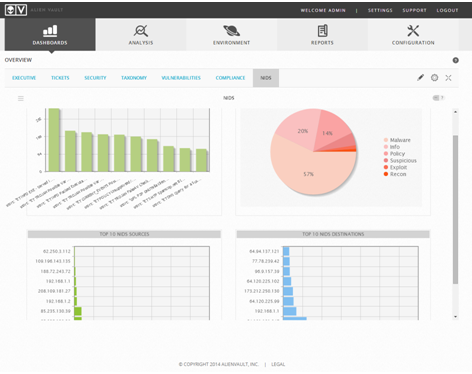The image size is (472, 374).
Task: Open the Environment planet icon
Action: coord(231,31)
